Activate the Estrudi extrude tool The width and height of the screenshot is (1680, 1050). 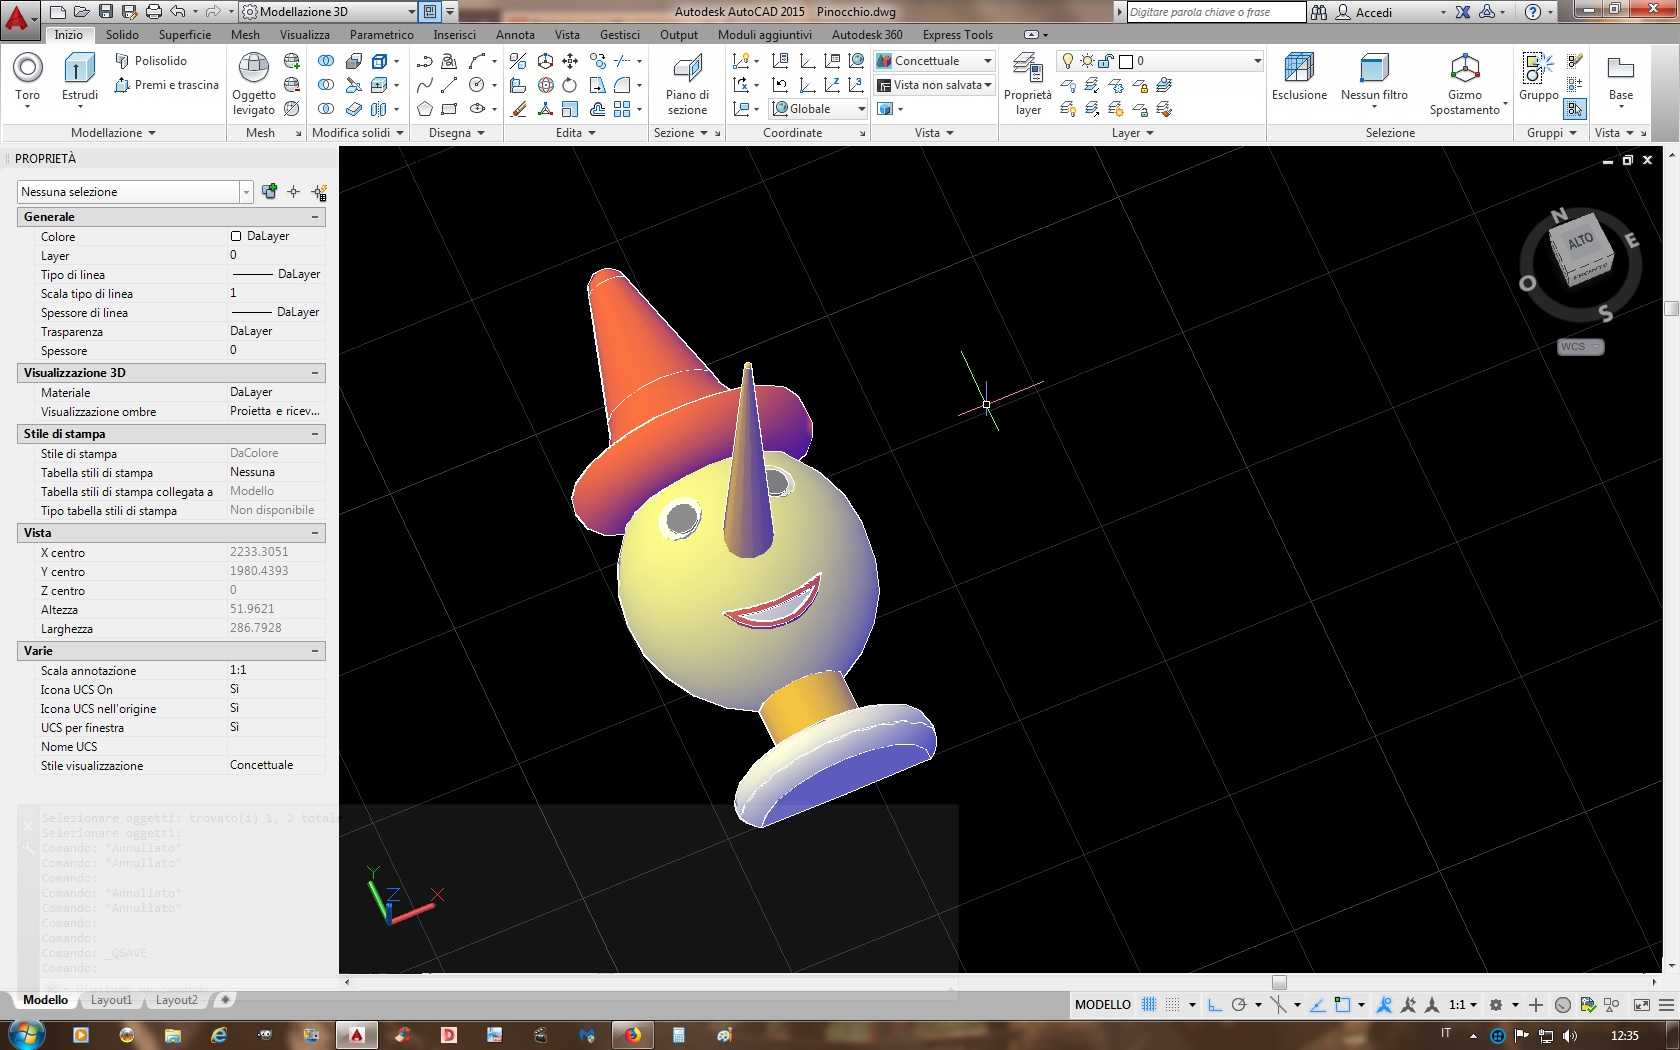[80, 77]
